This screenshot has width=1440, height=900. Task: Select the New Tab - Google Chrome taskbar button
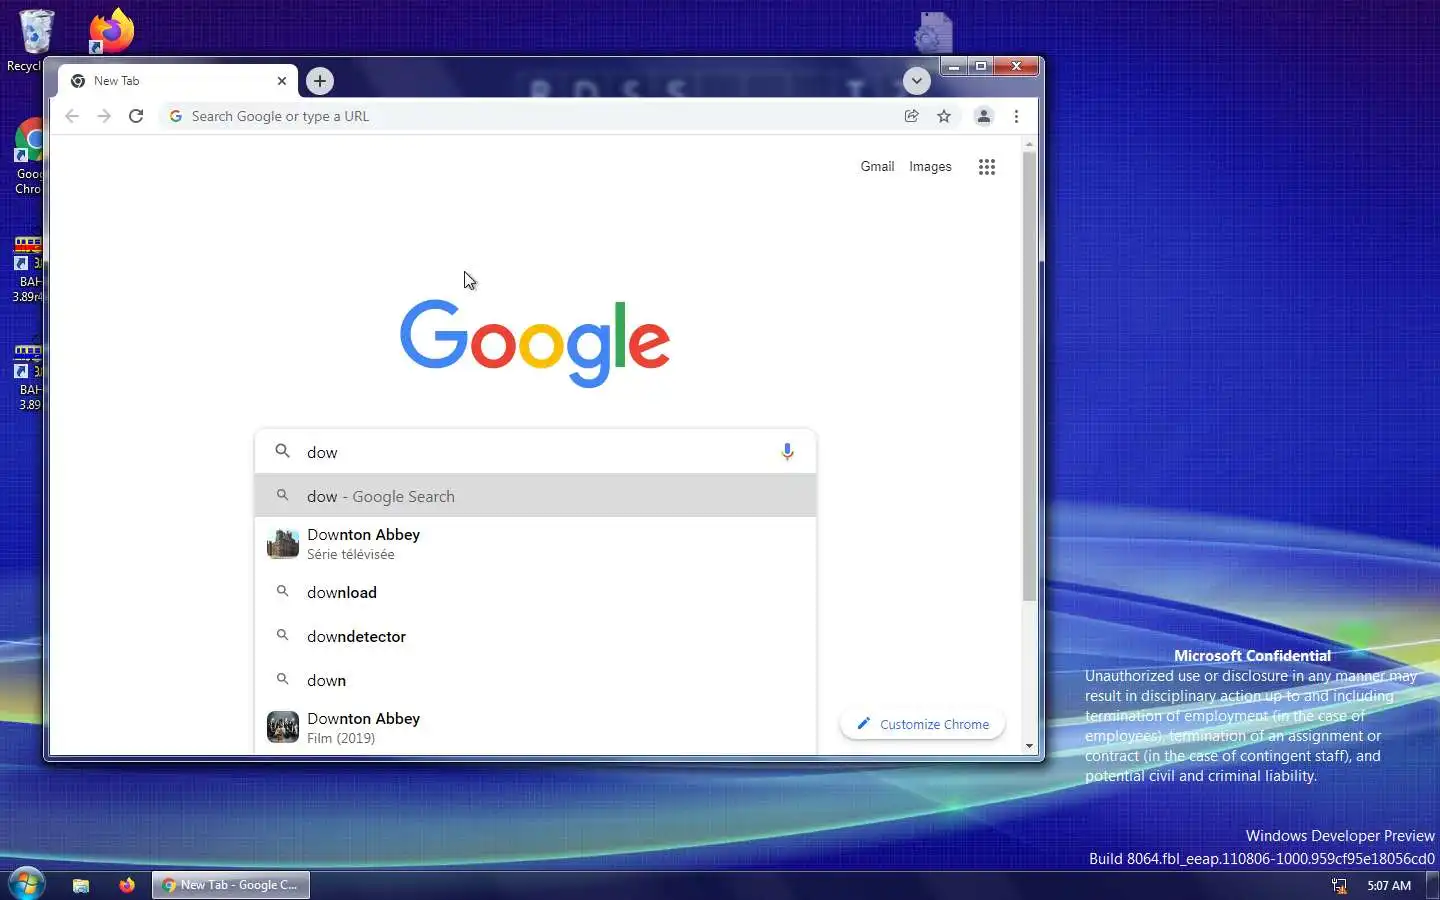coord(231,885)
